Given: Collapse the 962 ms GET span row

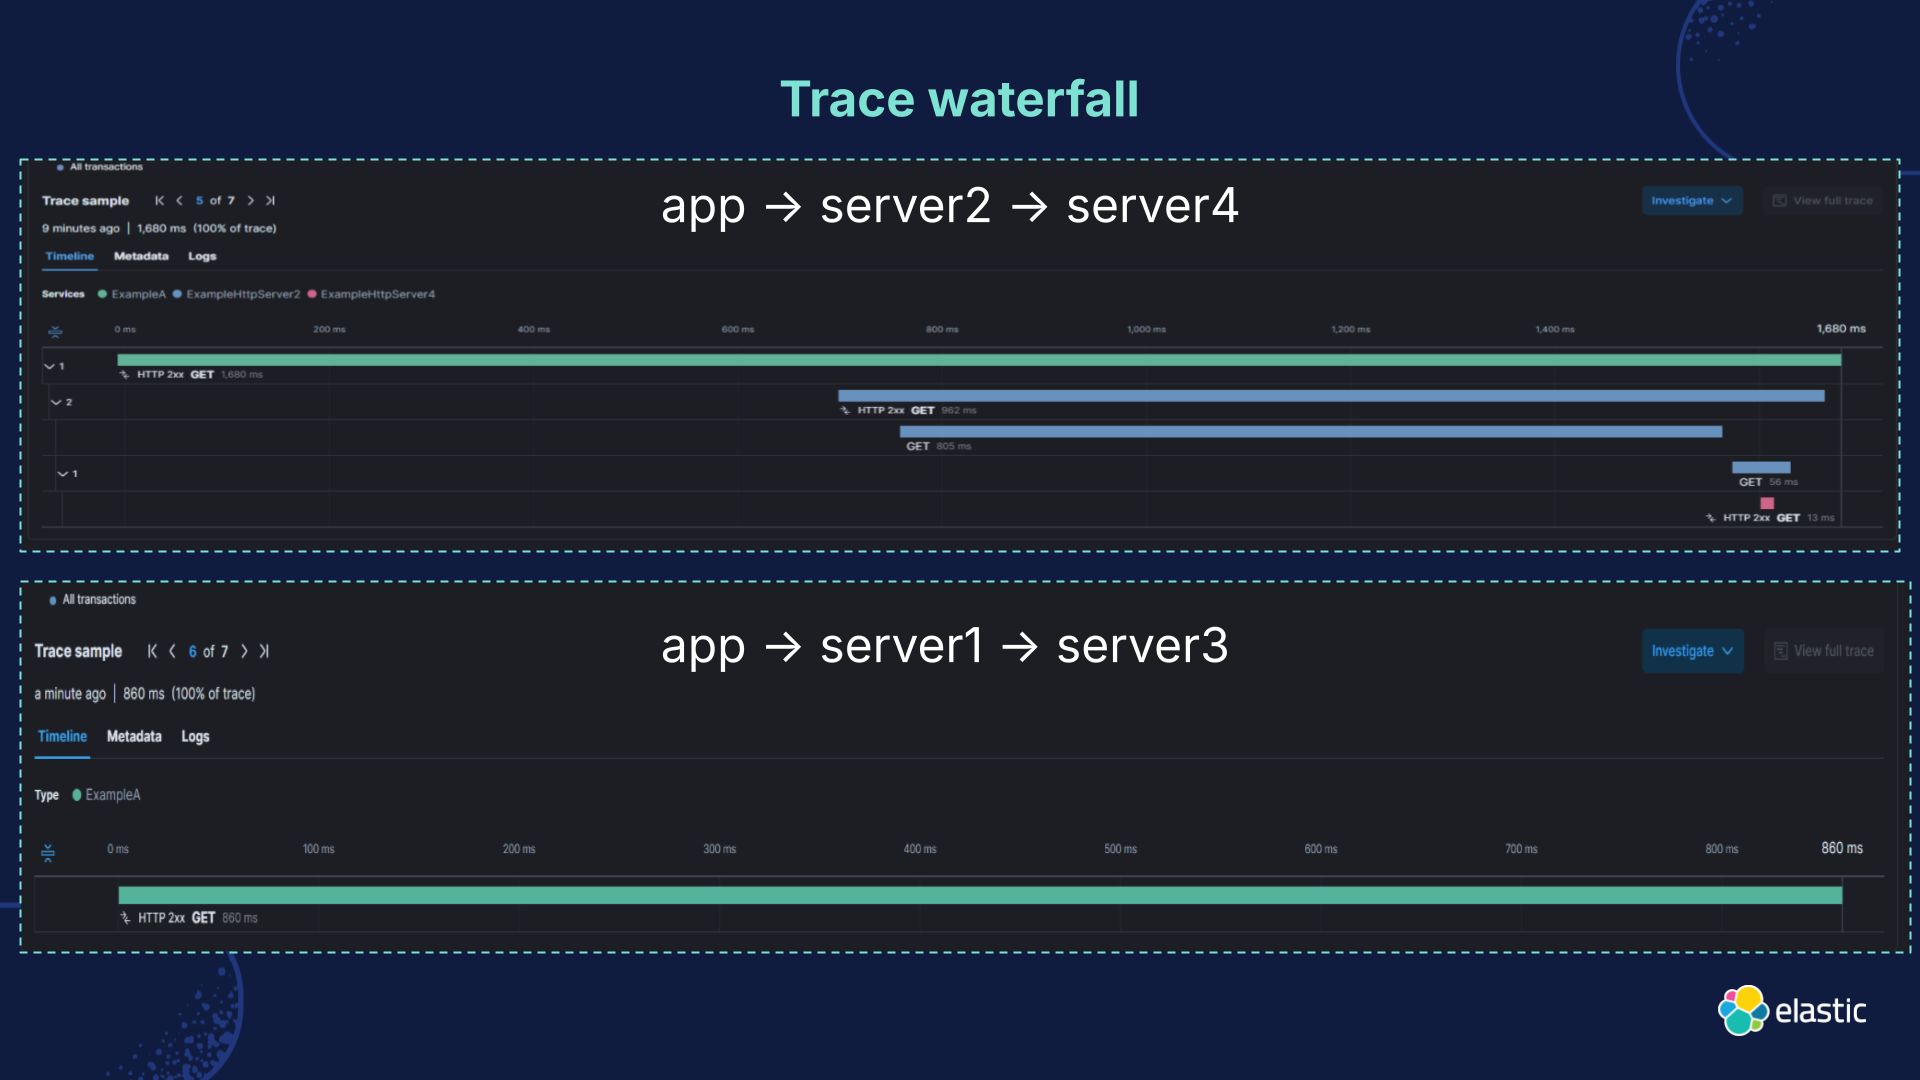Looking at the screenshot, I should 57,402.
